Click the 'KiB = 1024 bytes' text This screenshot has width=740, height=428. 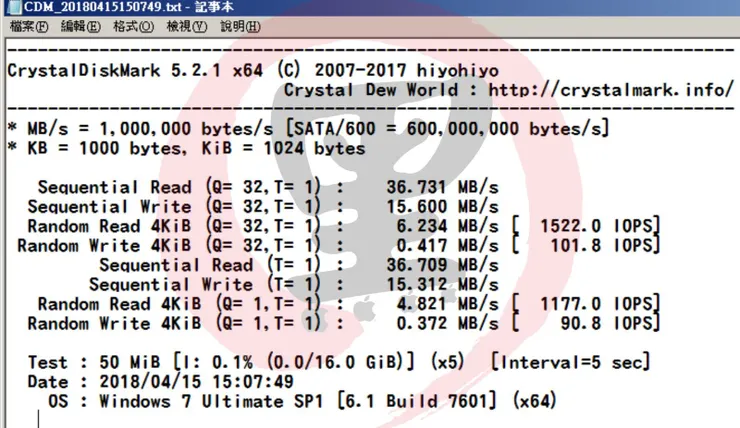[284, 149]
